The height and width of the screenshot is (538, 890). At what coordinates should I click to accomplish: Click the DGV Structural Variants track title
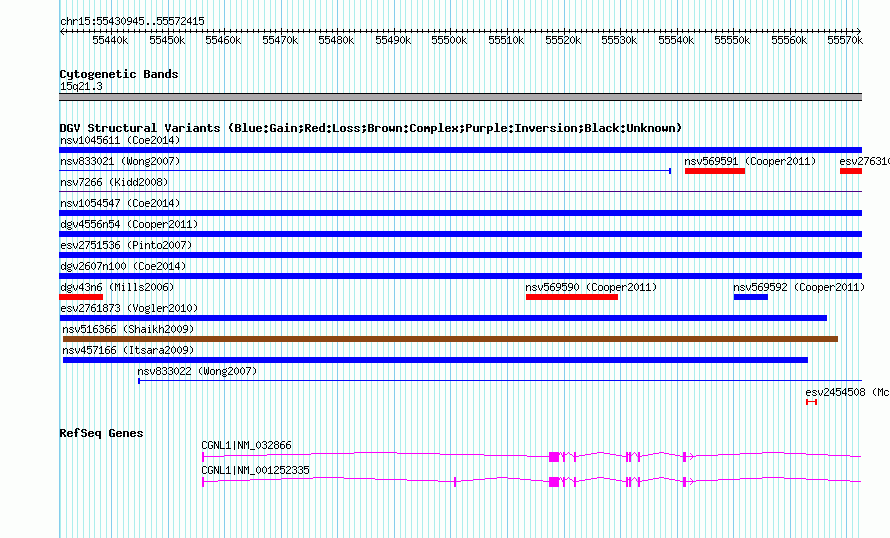click(371, 128)
